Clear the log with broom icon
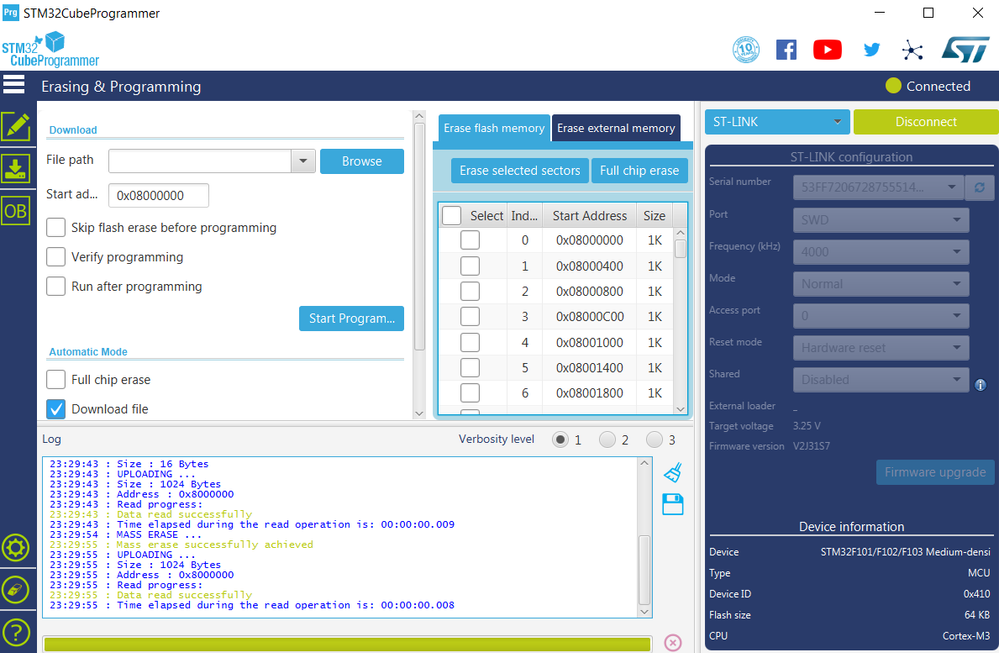 pos(673,472)
